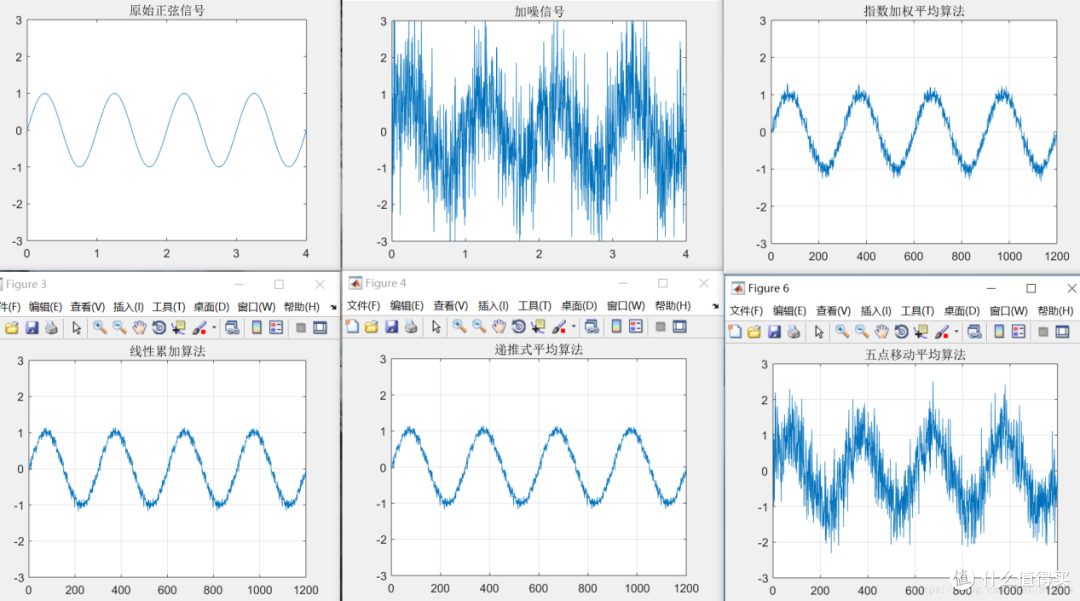Viewport: 1080px width, 601px height.
Task: Enable Pan hand tool in Figure 6
Action: tap(882, 332)
